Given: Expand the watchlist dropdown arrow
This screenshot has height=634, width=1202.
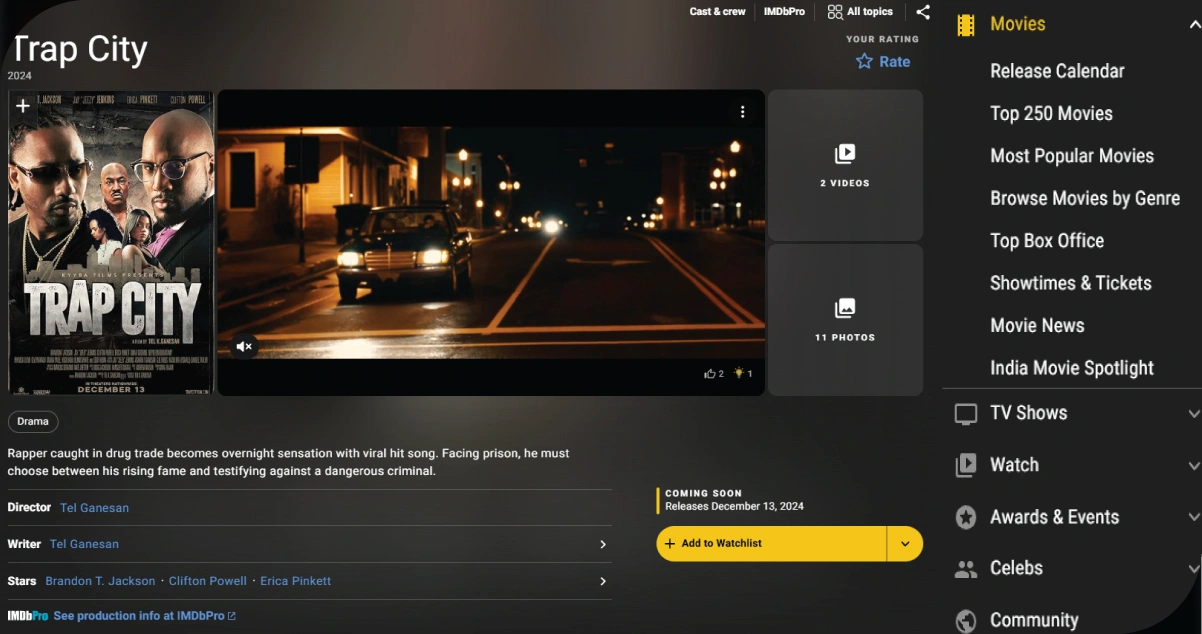Looking at the screenshot, I should (x=904, y=544).
